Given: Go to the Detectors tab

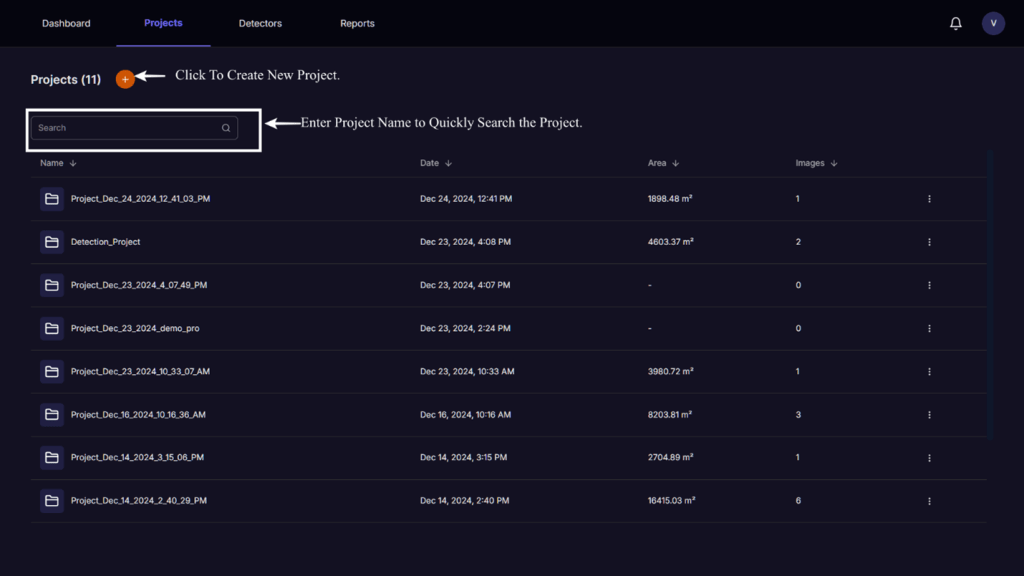Looking at the screenshot, I should coord(260,24).
